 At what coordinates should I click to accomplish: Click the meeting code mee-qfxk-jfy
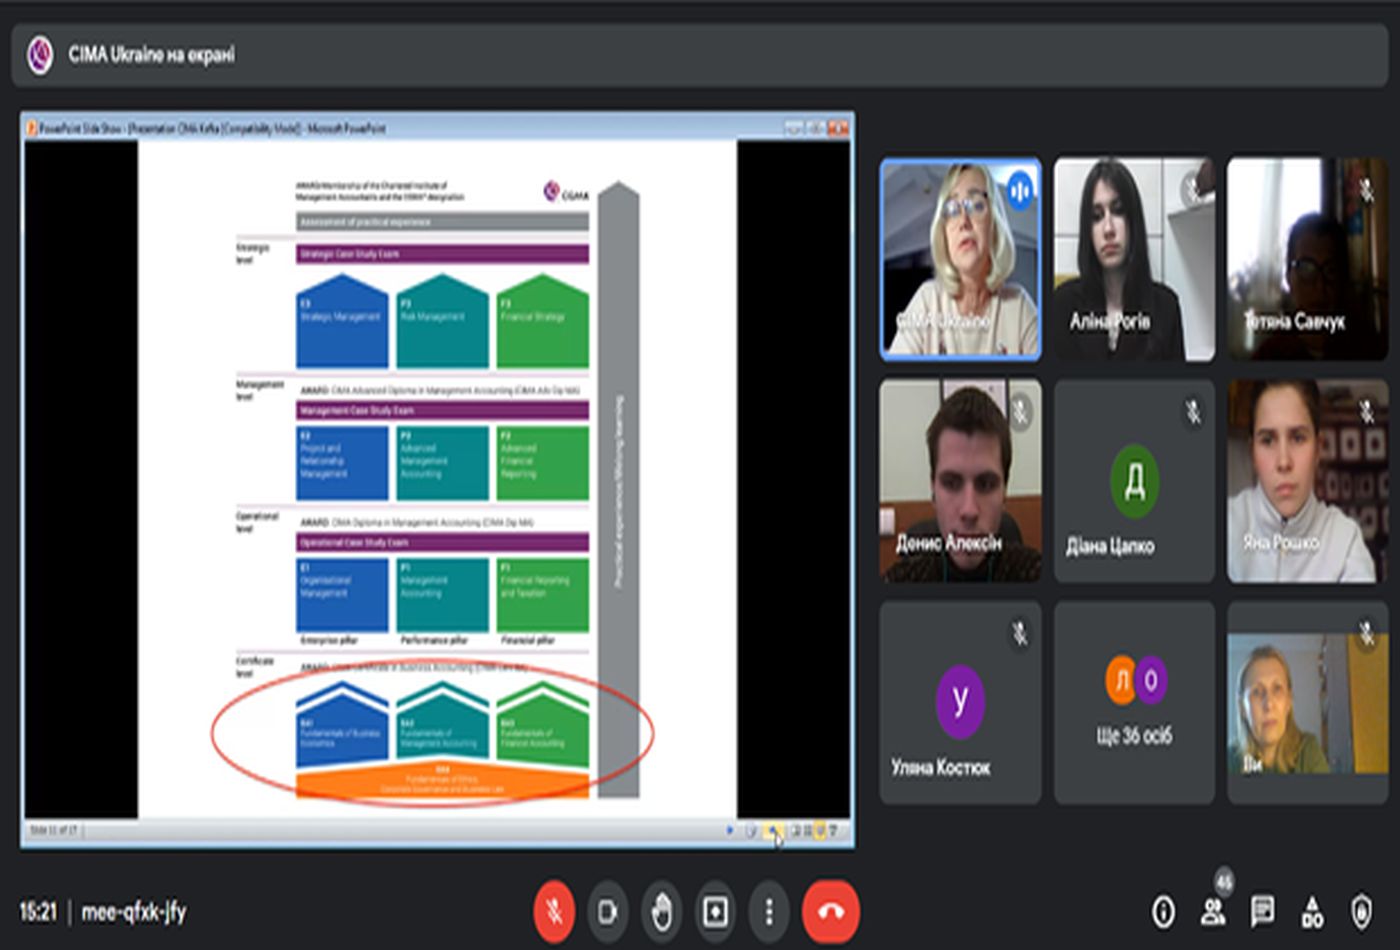[134, 912]
